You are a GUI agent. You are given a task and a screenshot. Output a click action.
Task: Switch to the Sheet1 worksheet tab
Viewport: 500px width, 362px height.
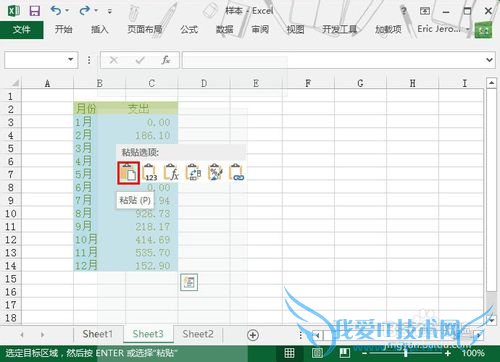pos(98,334)
